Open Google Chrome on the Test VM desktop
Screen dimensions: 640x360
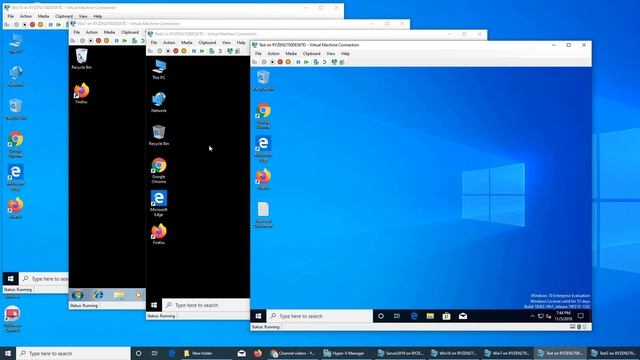[263, 116]
